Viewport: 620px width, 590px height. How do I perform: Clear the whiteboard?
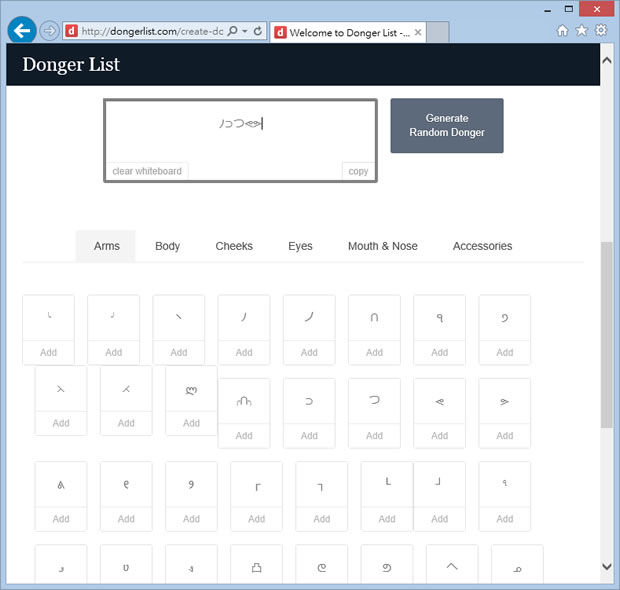(x=147, y=171)
